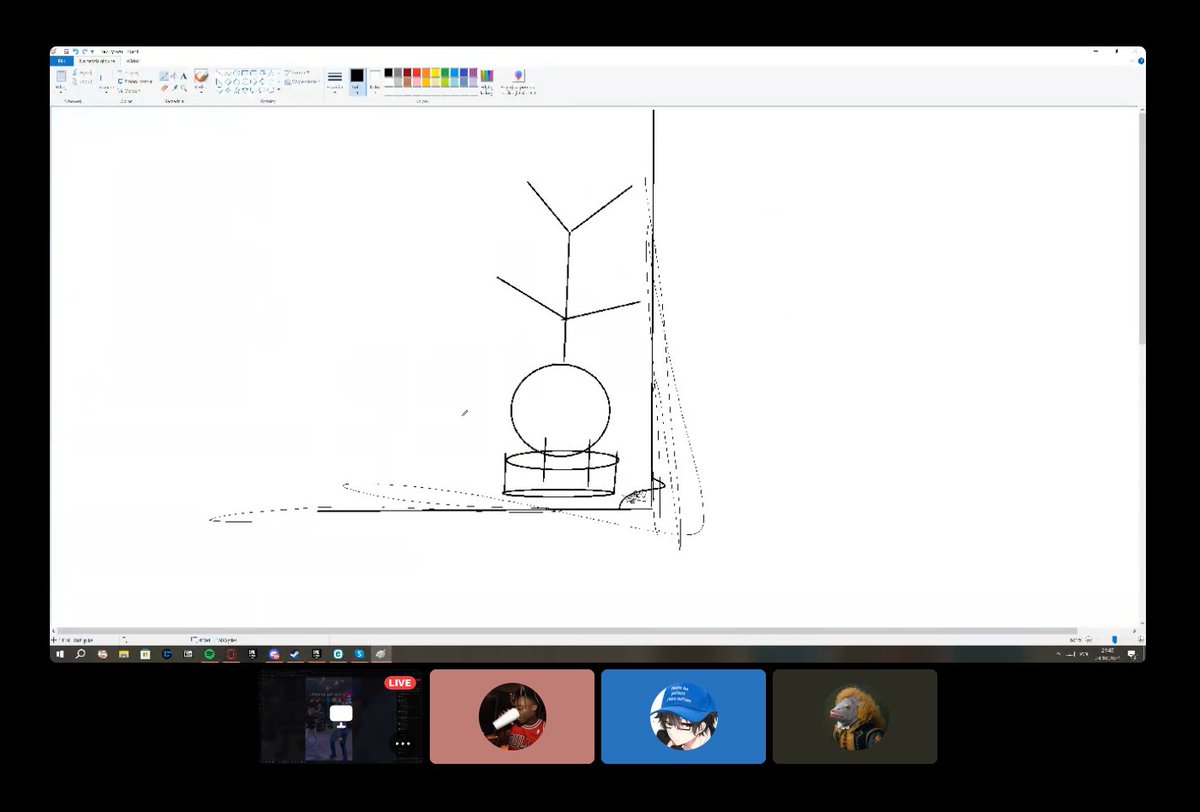
Task: Expand the Select tool dropdown arrow
Action: (106, 92)
